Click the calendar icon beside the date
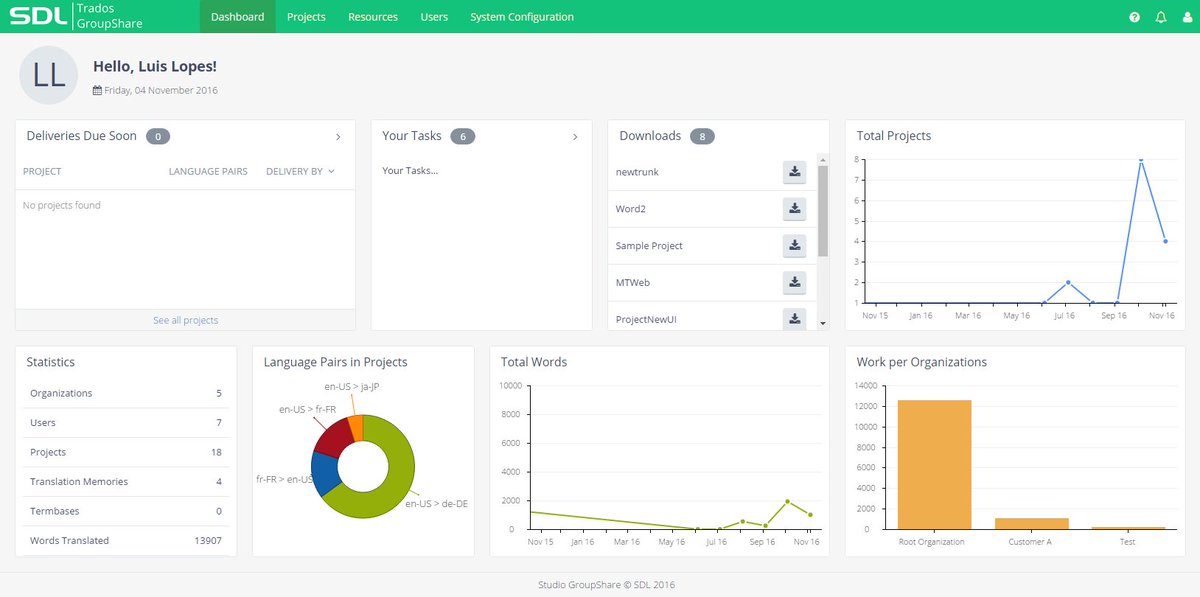The image size is (1200, 597). pyautogui.click(x=97, y=89)
